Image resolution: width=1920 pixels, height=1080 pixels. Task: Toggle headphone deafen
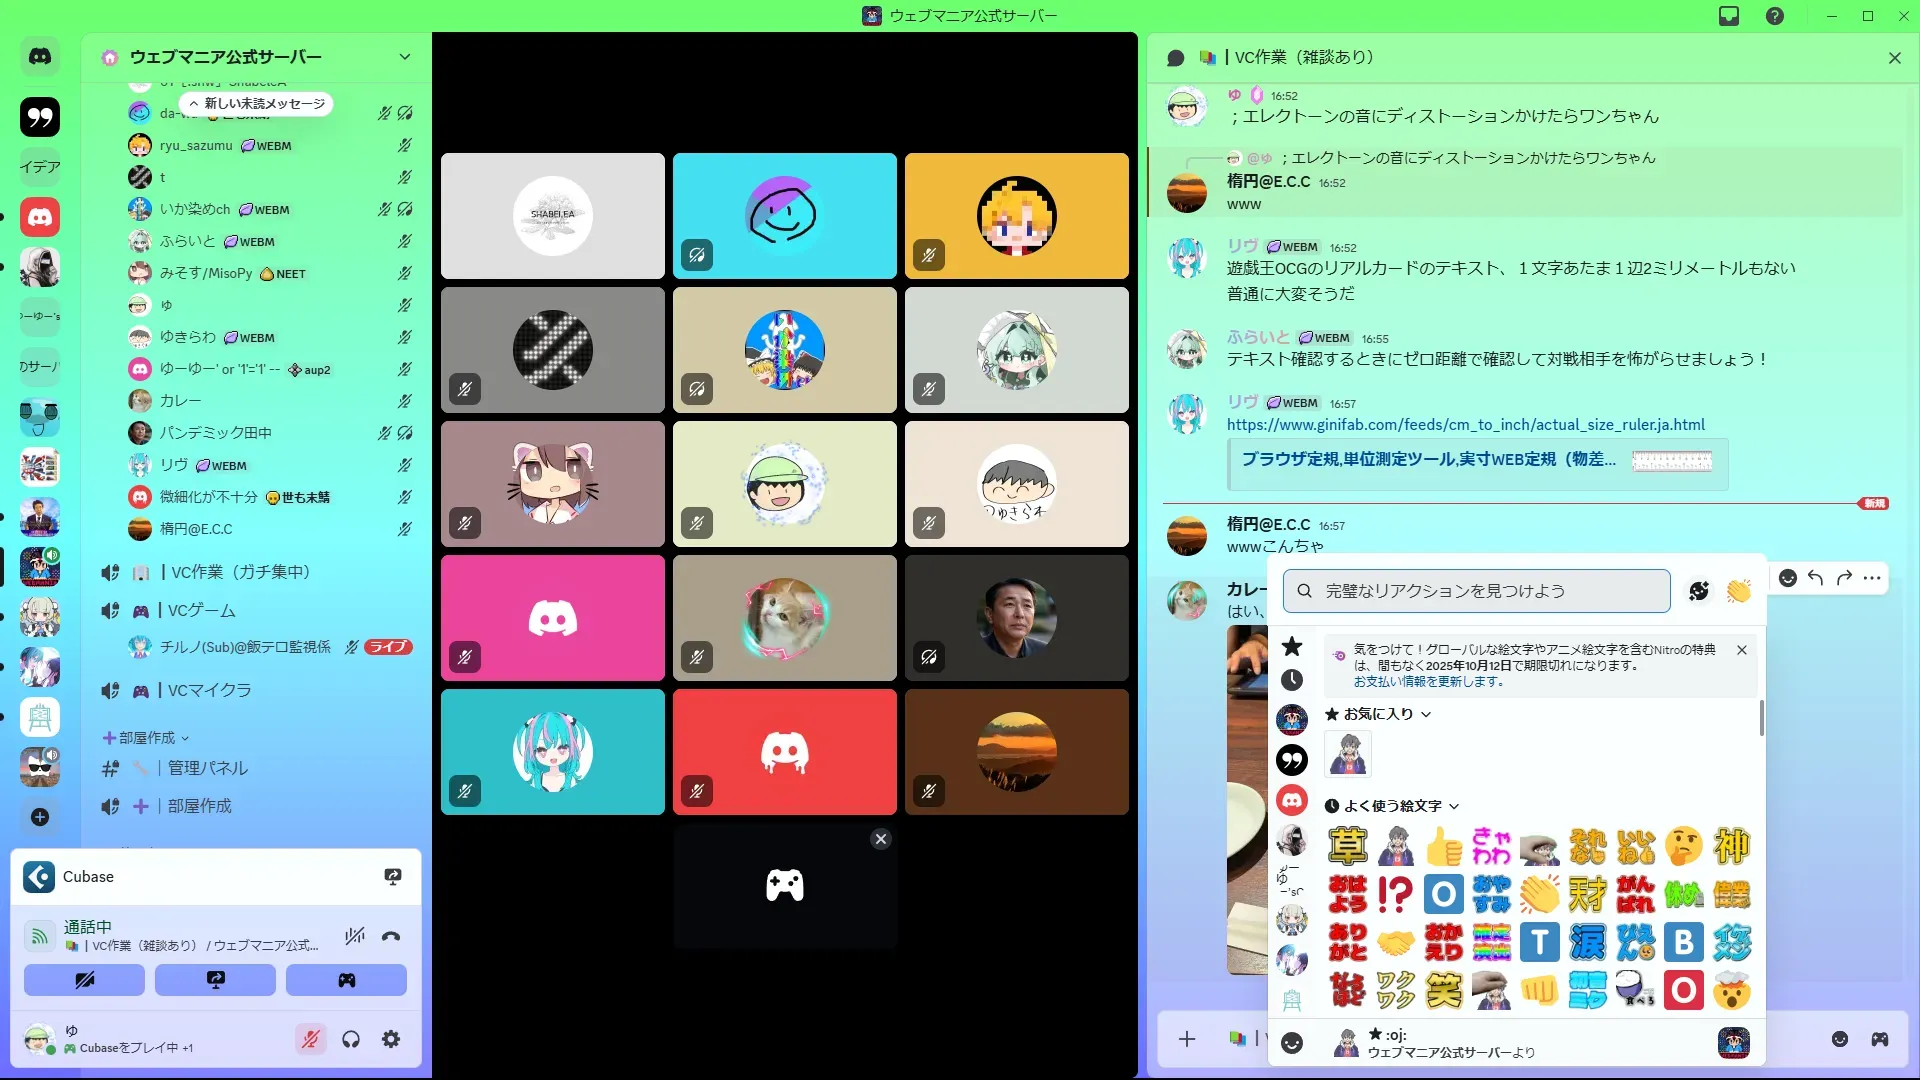click(x=351, y=1040)
